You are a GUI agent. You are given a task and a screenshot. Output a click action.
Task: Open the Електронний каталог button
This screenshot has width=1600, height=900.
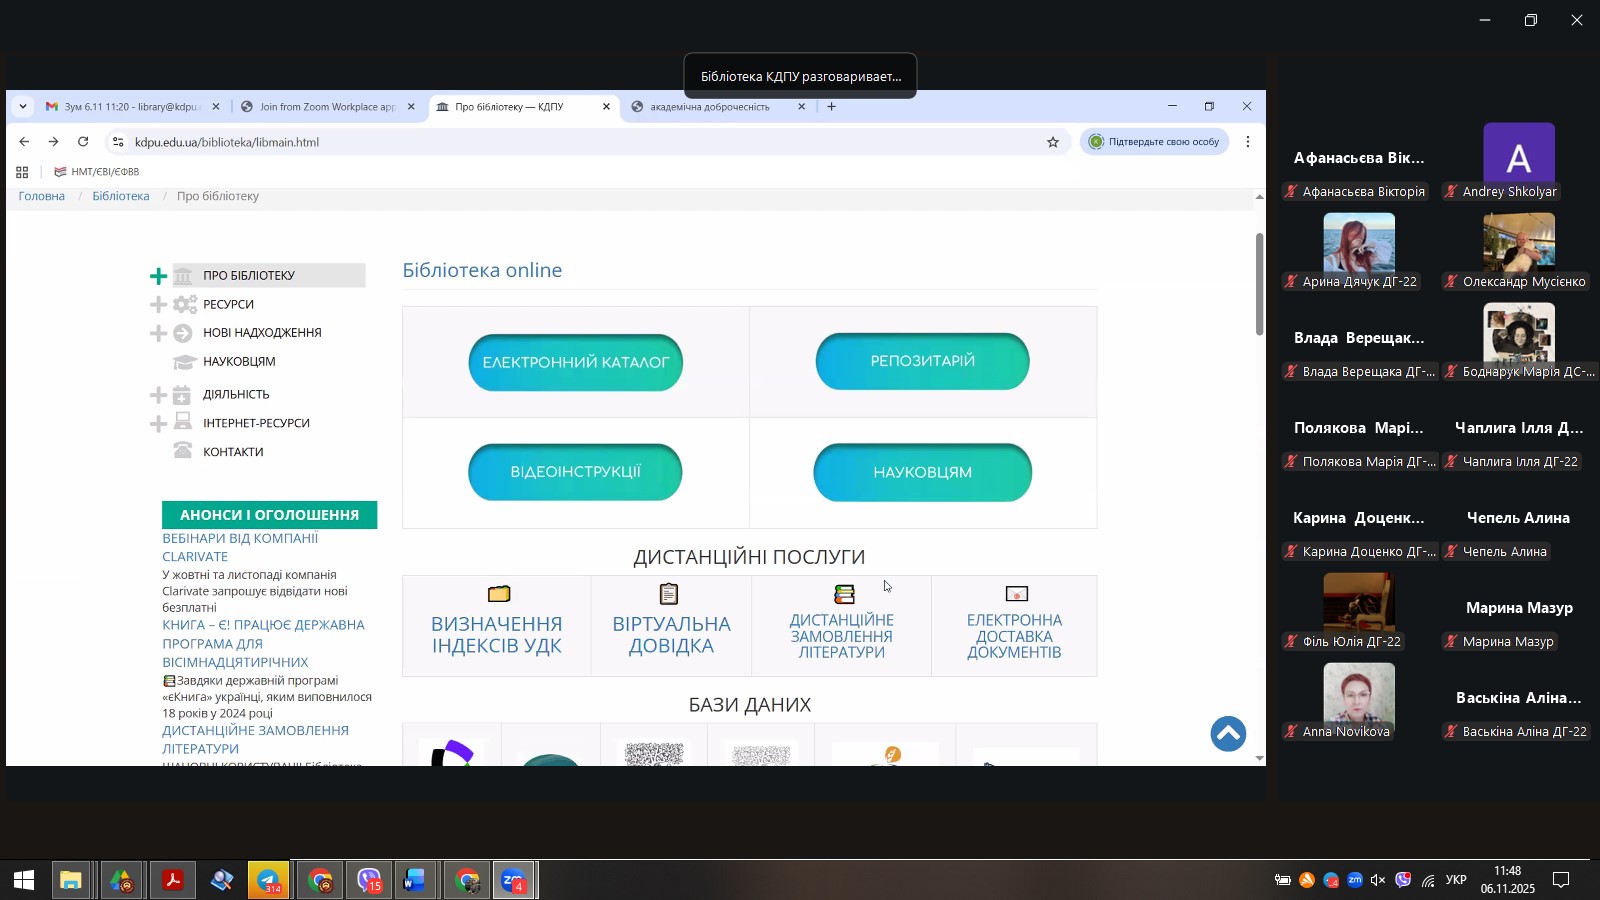[x=575, y=362]
